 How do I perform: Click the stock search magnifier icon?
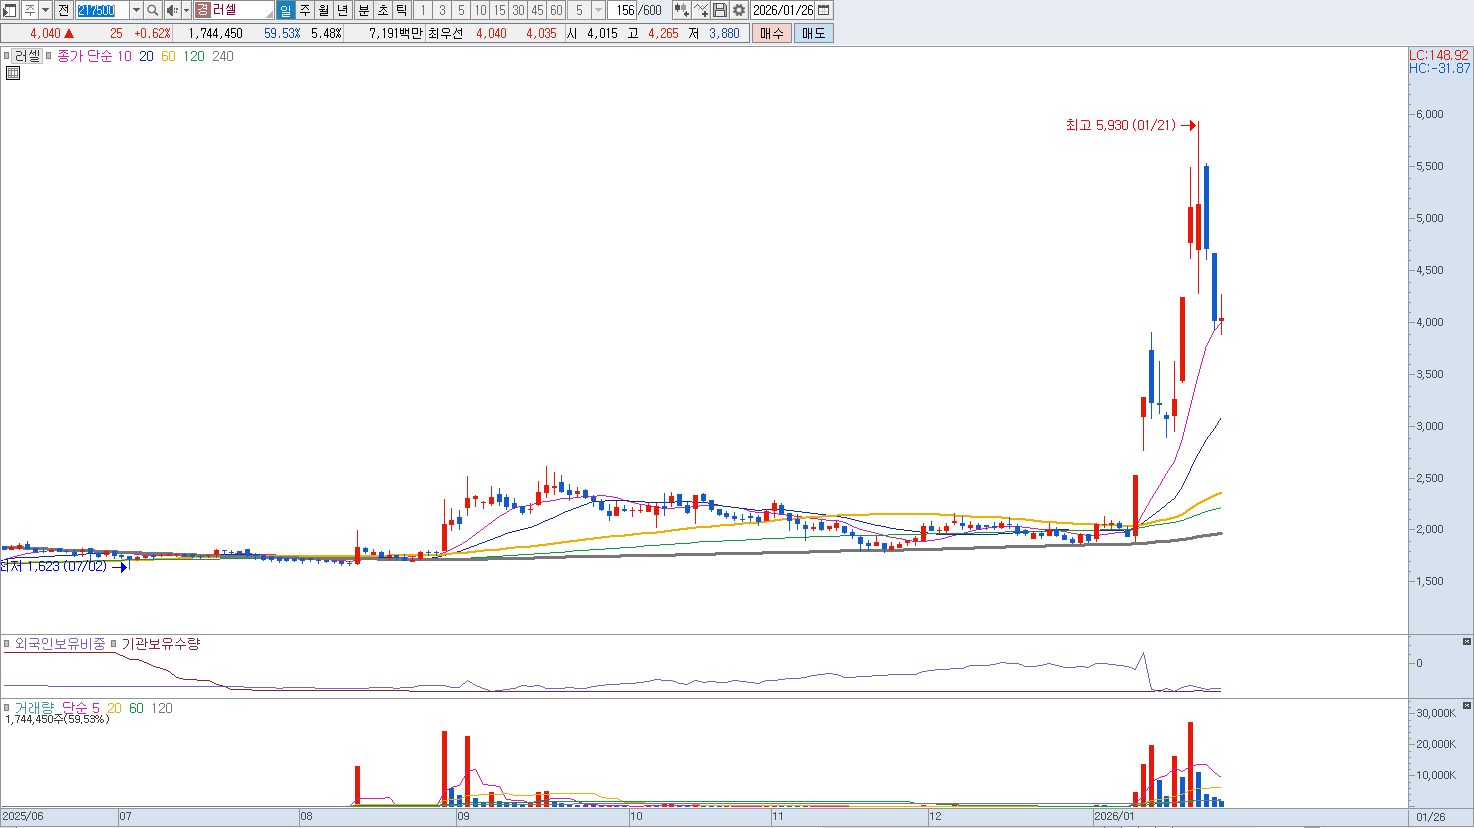click(x=153, y=10)
